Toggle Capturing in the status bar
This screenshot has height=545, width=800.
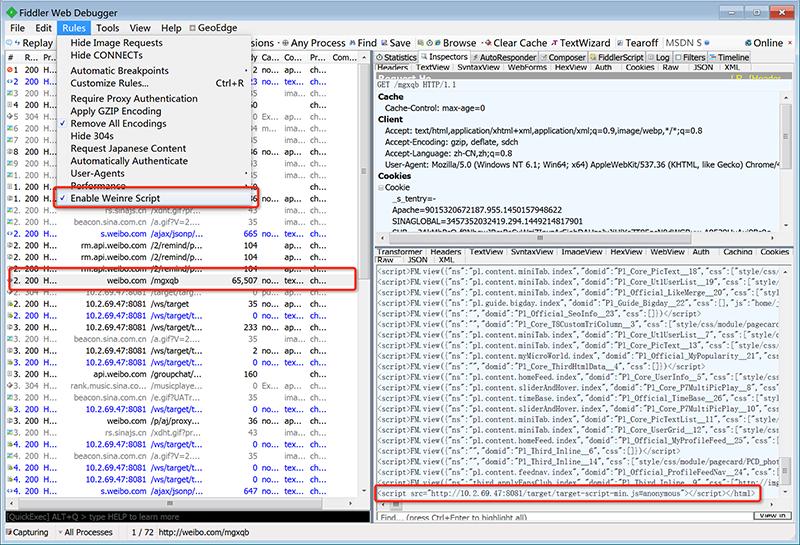(x=28, y=532)
